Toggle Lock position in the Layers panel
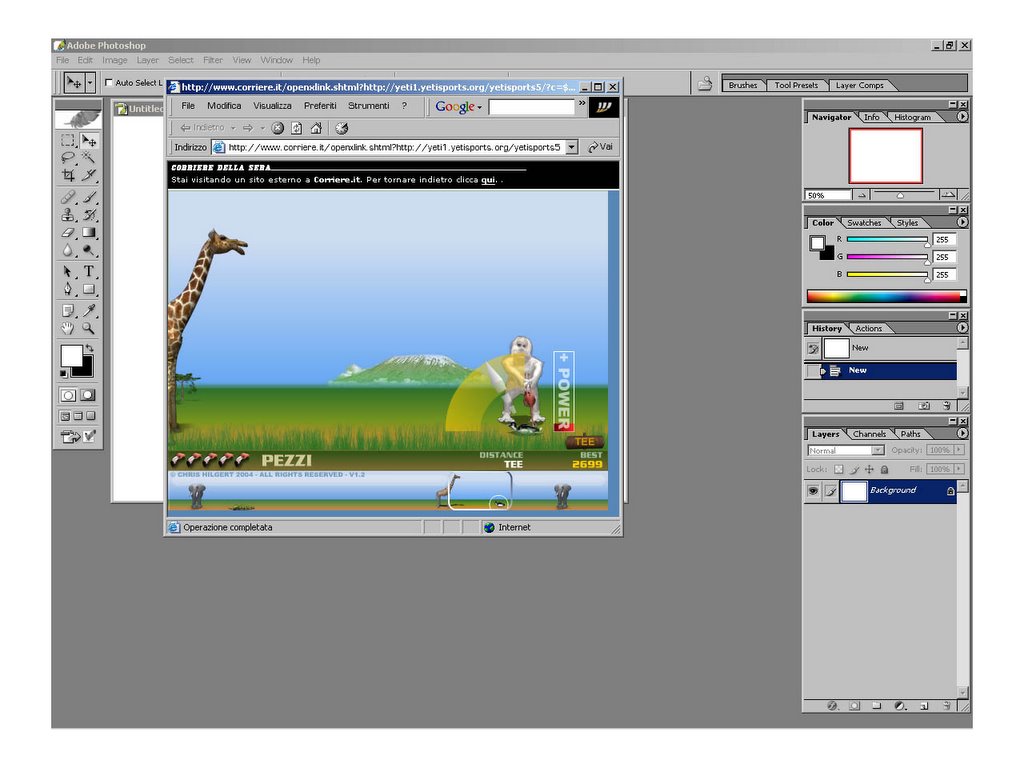This screenshot has width=1024, height=768. [869, 469]
